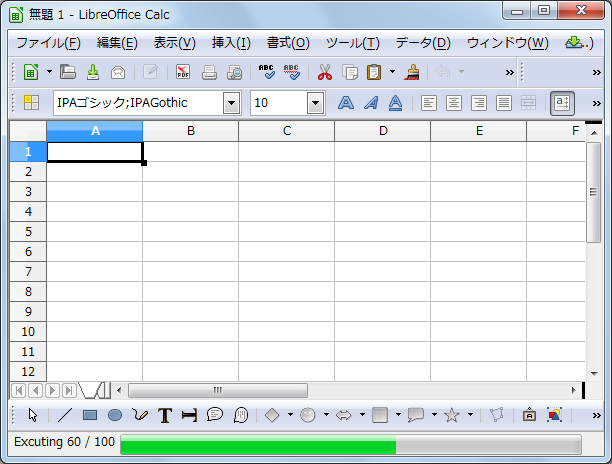The height and width of the screenshot is (464, 612).
Task: Select the Line drawing tool
Action: (65, 415)
